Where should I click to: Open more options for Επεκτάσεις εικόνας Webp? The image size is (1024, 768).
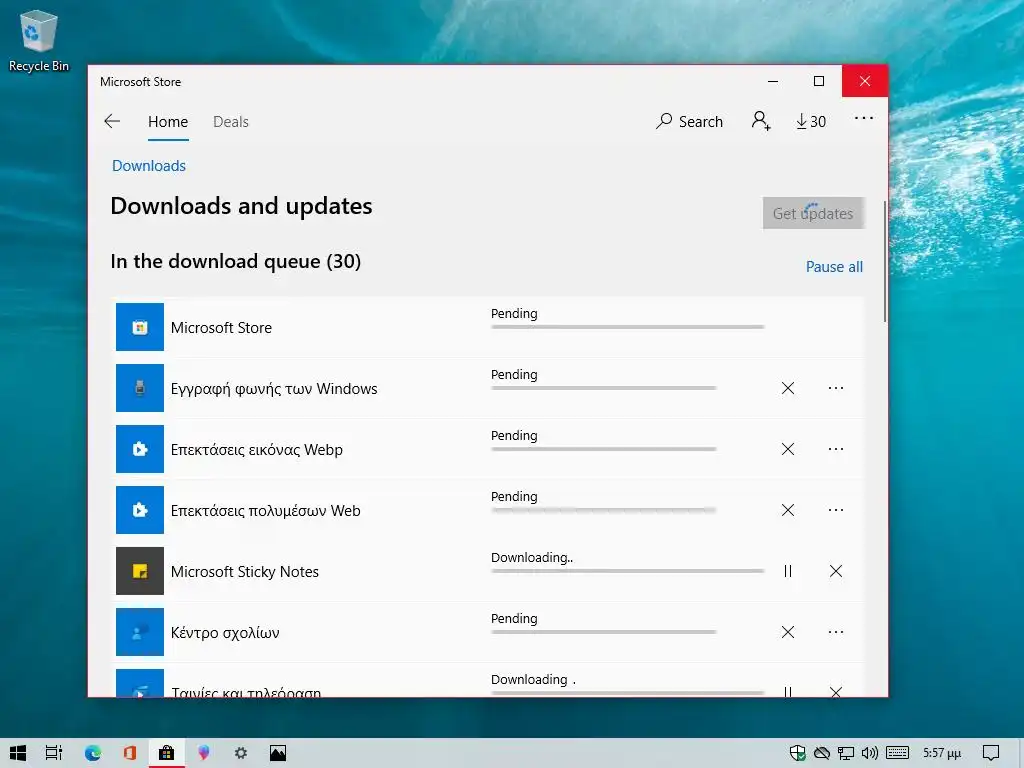point(836,449)
